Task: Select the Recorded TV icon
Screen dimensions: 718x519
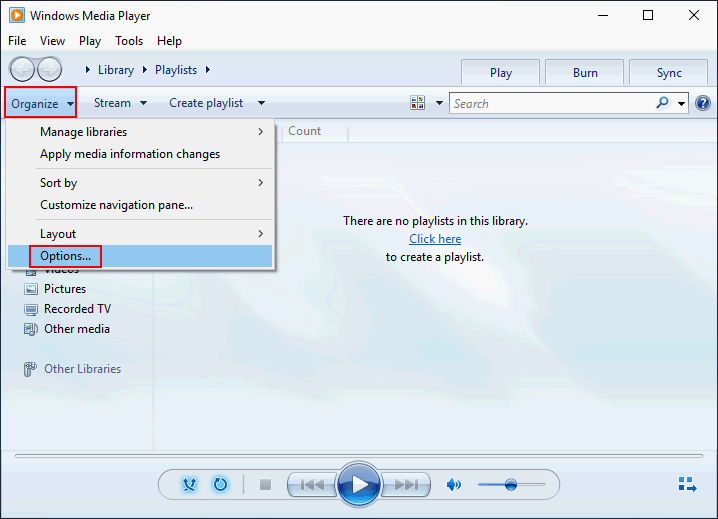Action: click(x=31, y=310)
